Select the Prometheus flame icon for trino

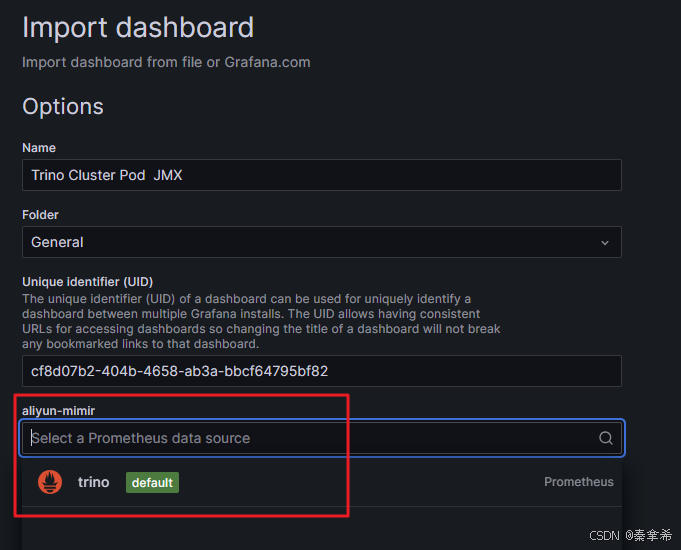tap(50, 482)
